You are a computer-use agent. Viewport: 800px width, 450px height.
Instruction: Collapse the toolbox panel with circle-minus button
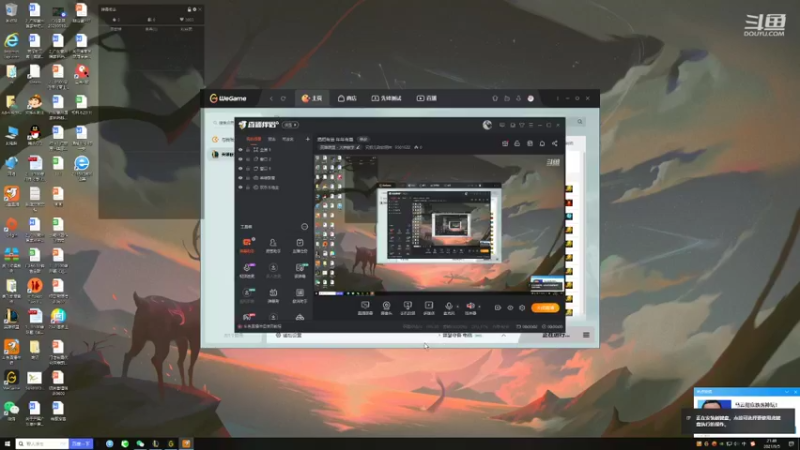pos(305,227)
